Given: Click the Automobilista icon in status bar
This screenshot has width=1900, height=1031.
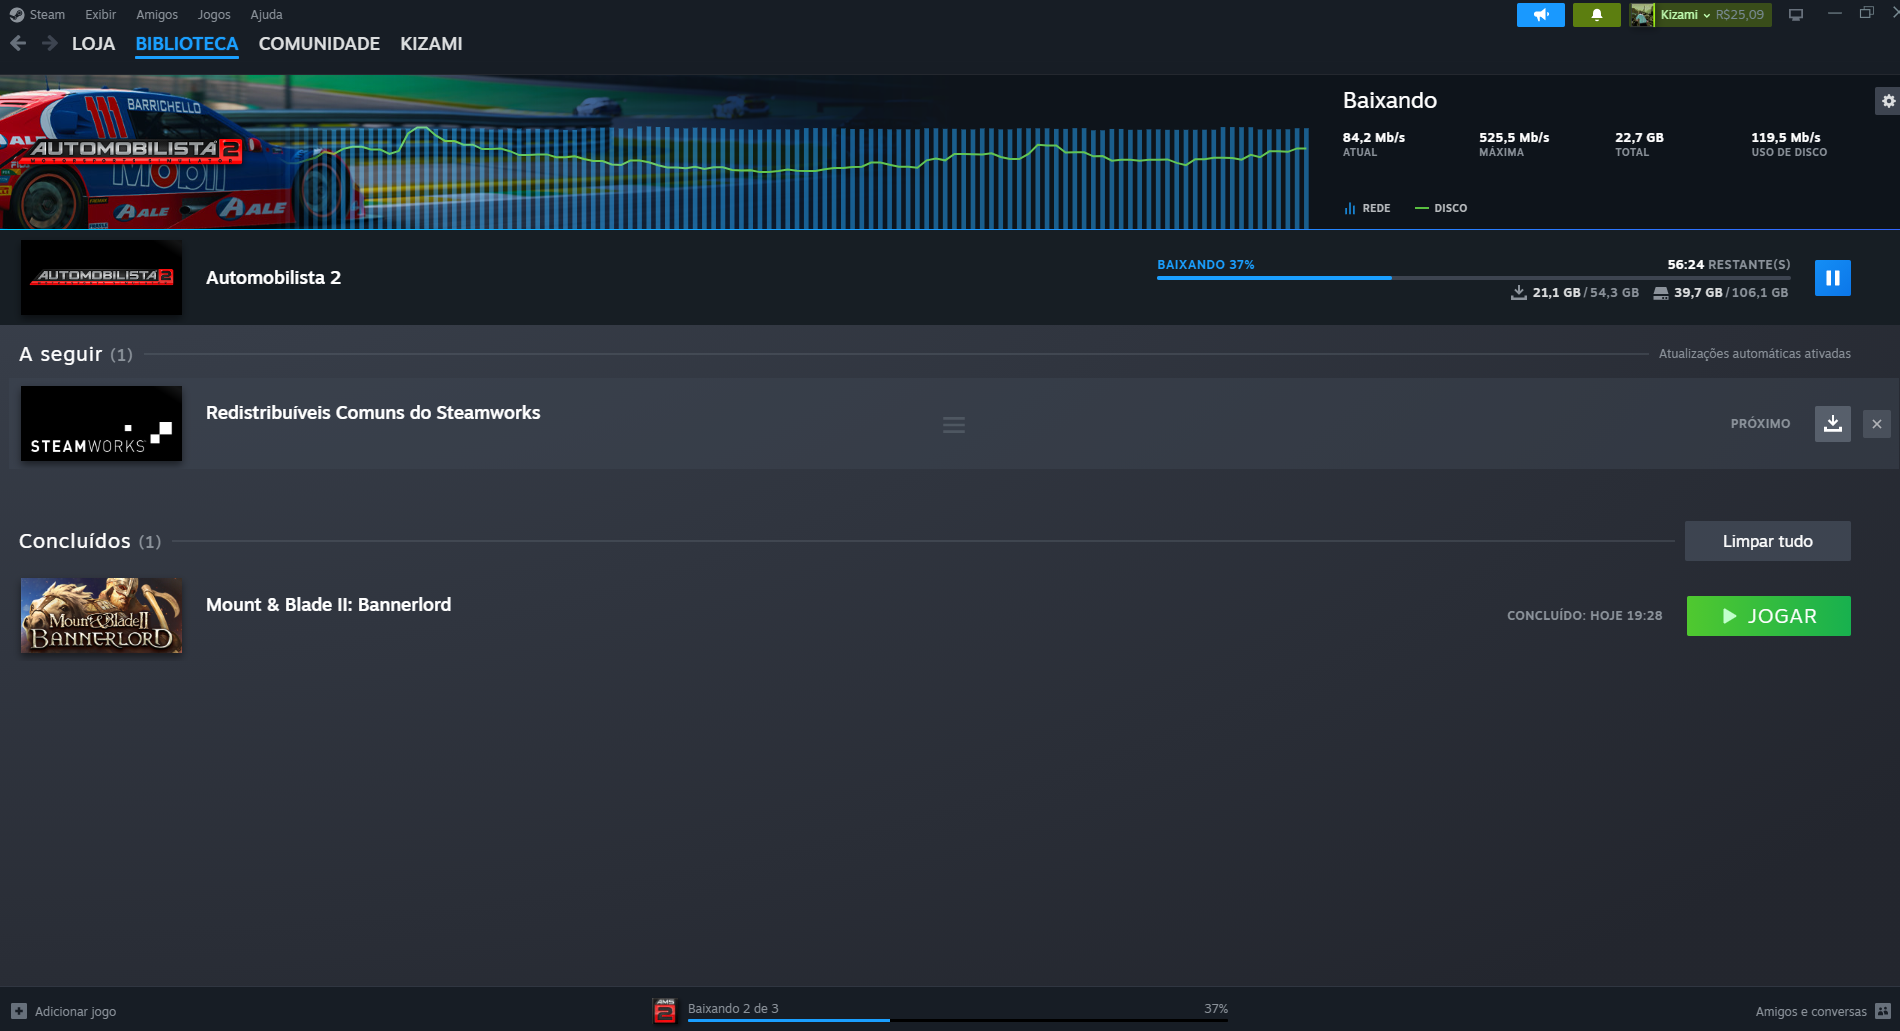Looking at the screenshot, I should pos(665,1011).
